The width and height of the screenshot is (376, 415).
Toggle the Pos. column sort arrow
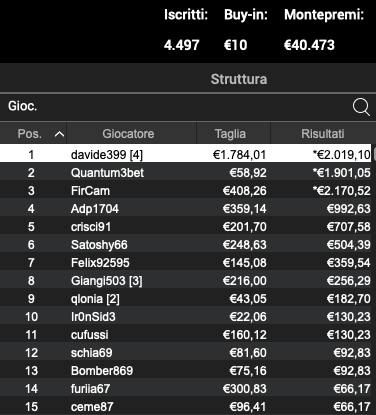[x=59, y=134]
